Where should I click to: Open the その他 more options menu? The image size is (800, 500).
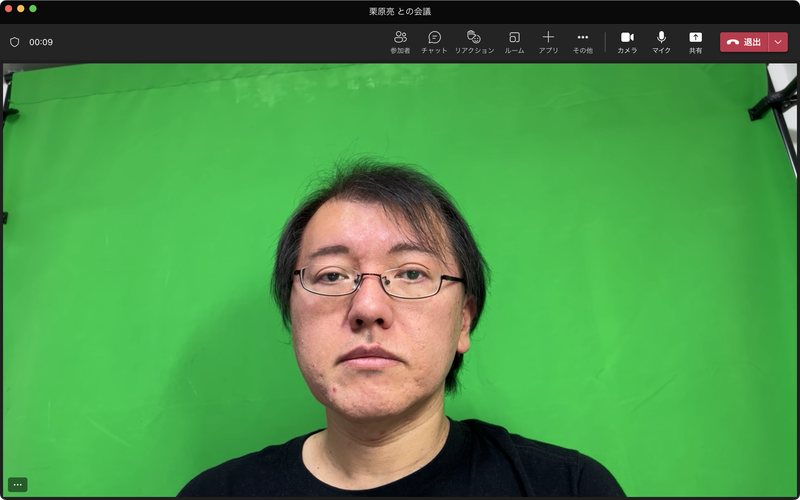tap(583, 42)
